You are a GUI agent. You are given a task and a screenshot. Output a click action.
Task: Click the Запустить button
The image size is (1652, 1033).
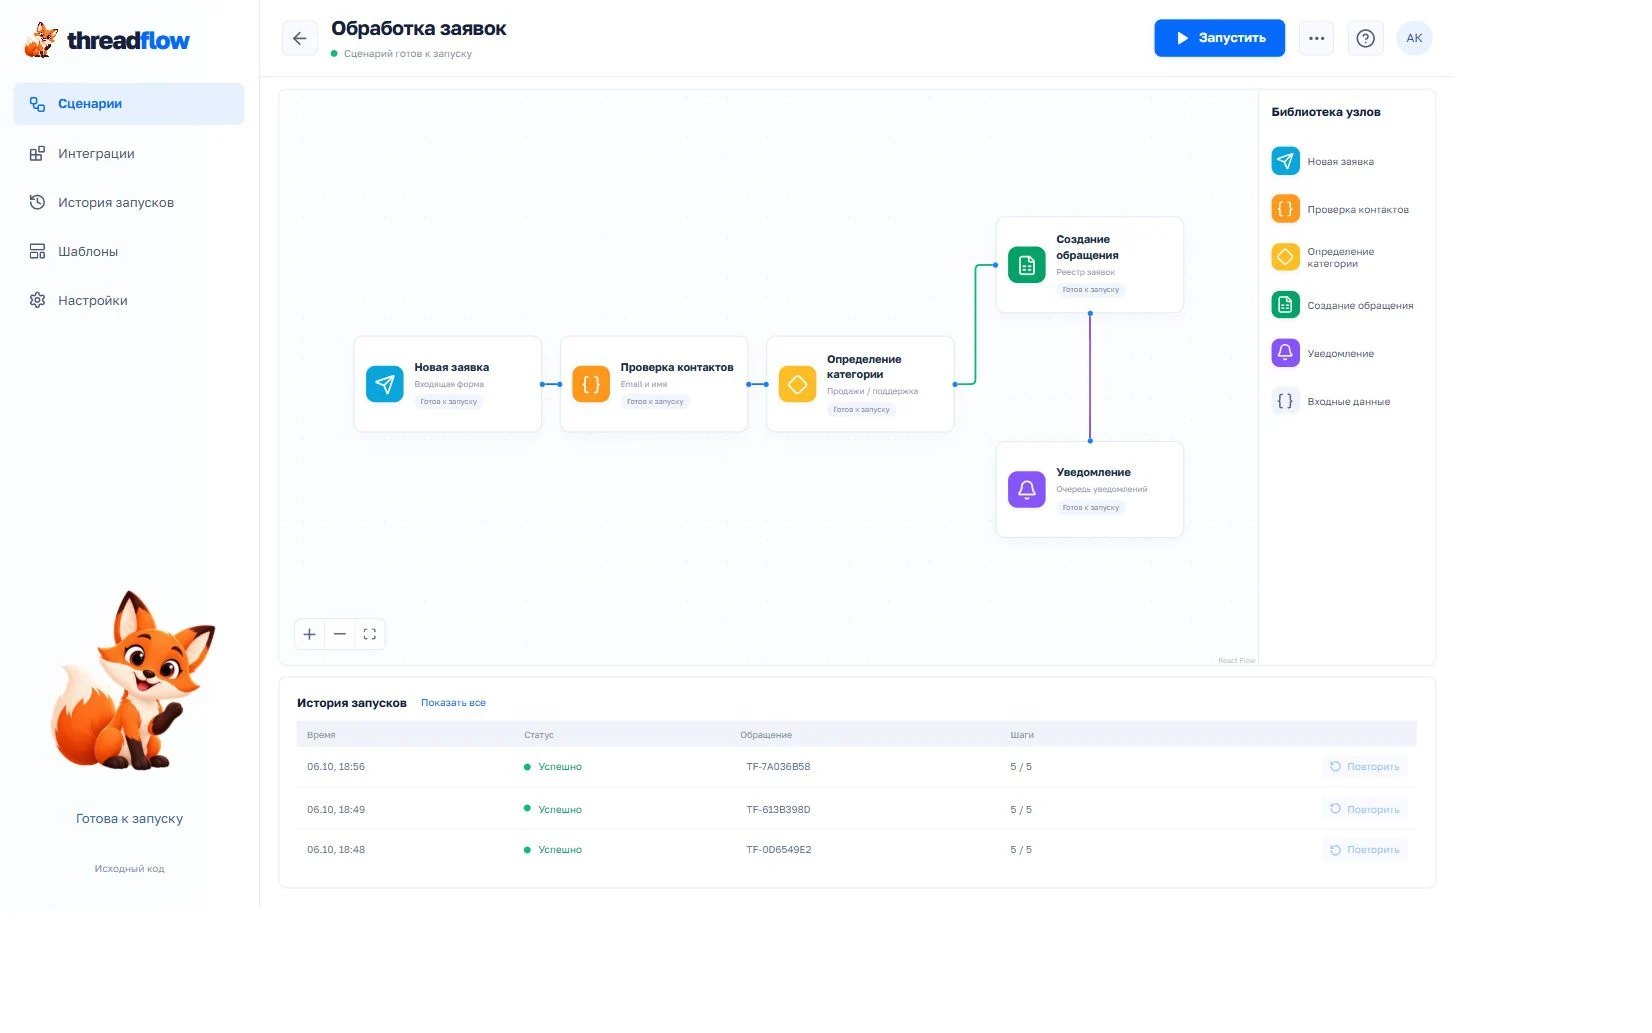click(1219, 38)
